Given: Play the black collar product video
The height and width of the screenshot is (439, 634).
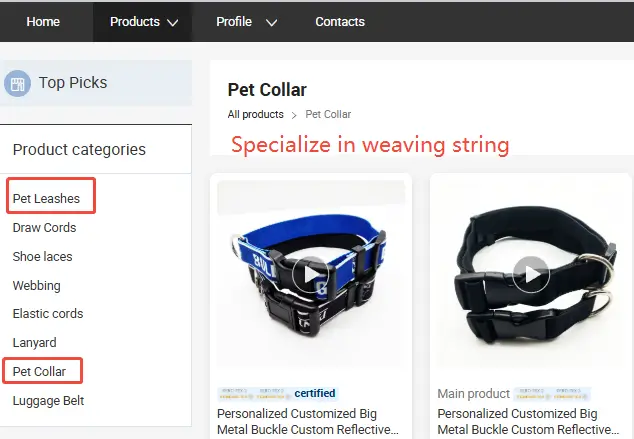Looking at the screenshot, I should point(531,274).
